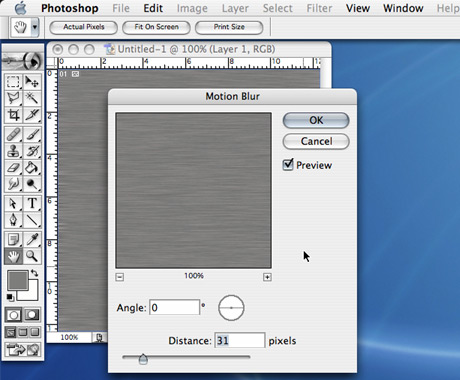This screenshot has width=460, height=380.
Task: Select the Slice tool
Action: pos(32,115)
